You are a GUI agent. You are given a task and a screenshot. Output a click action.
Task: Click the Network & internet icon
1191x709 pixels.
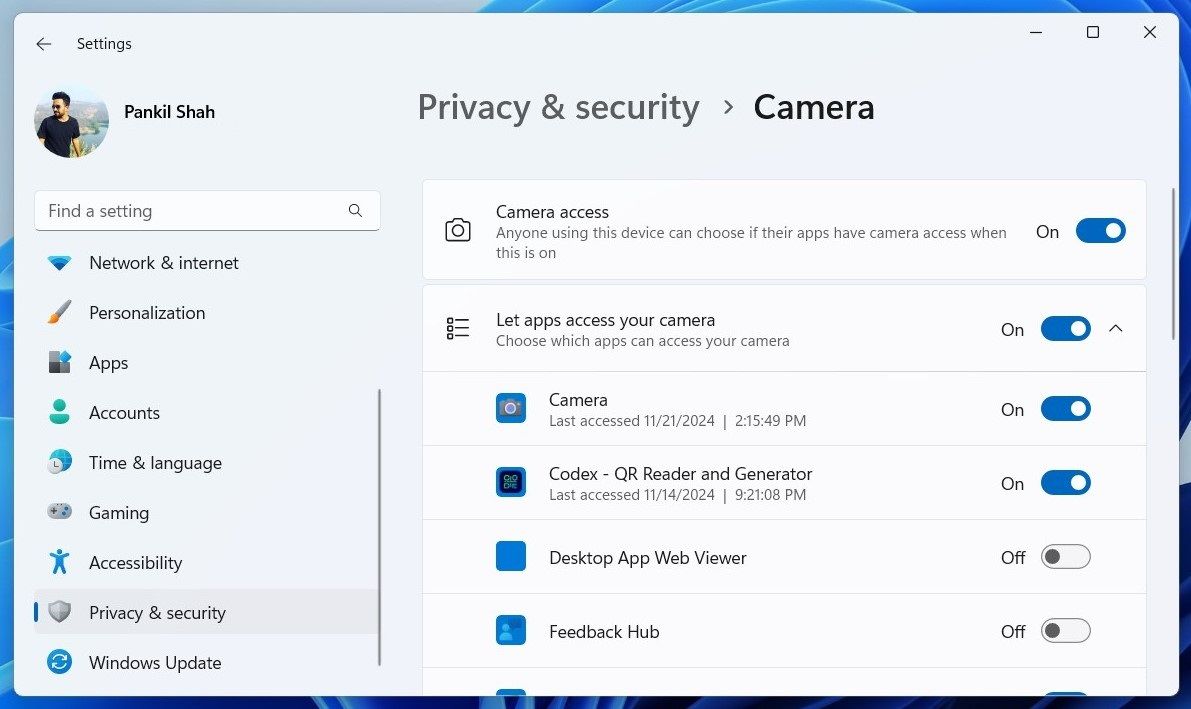[60, 262]
